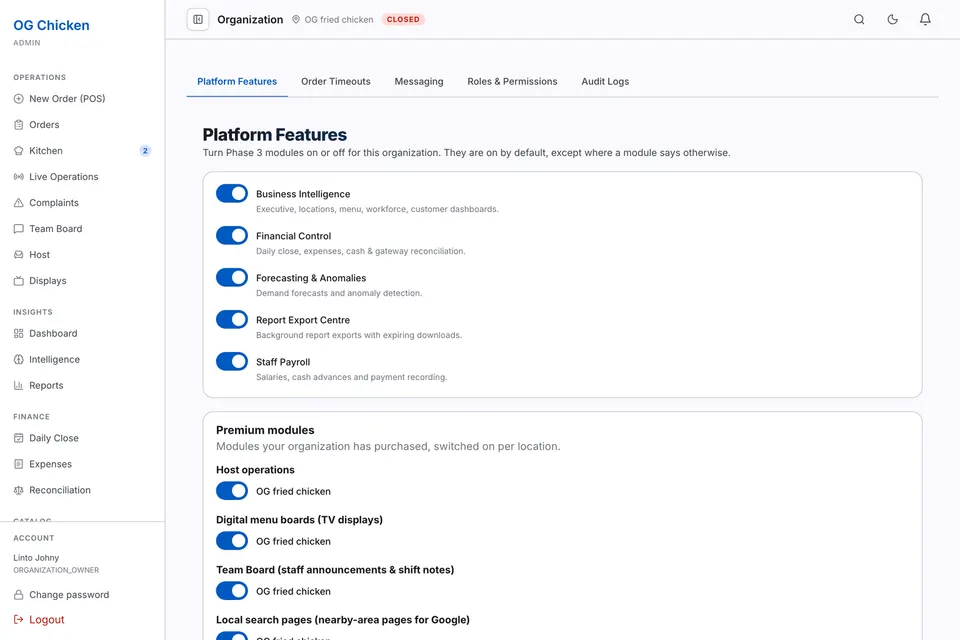Image resolution: width=960 pixels, height=640 pixels.
Task: Open the Roles & Permissions tab
Action: click(512, 81)
